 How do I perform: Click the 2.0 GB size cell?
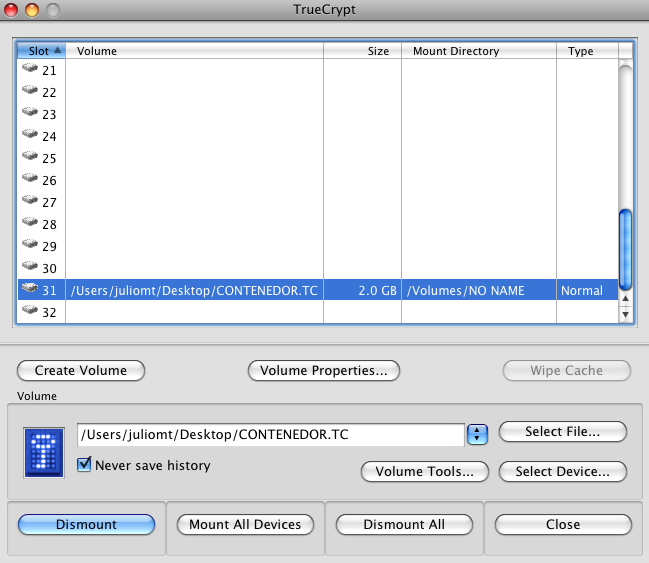(x=363, y=290)
